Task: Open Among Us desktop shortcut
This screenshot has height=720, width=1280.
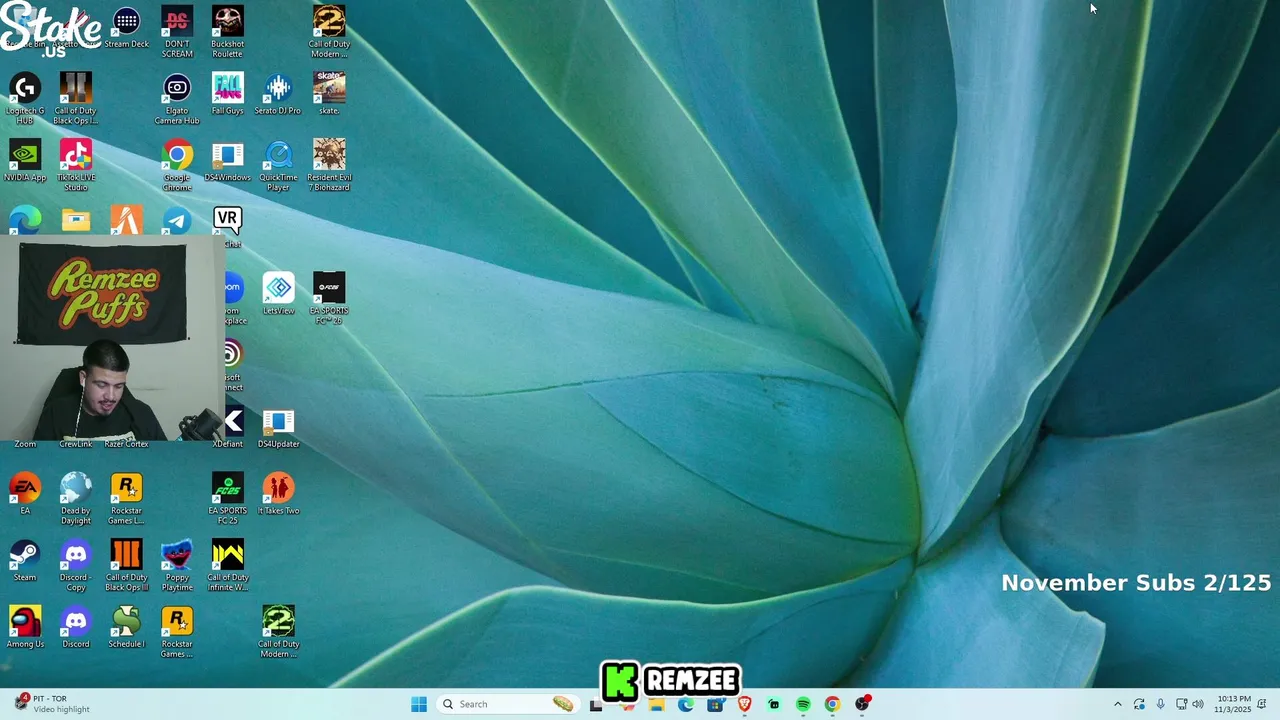Action: [25, 628]
